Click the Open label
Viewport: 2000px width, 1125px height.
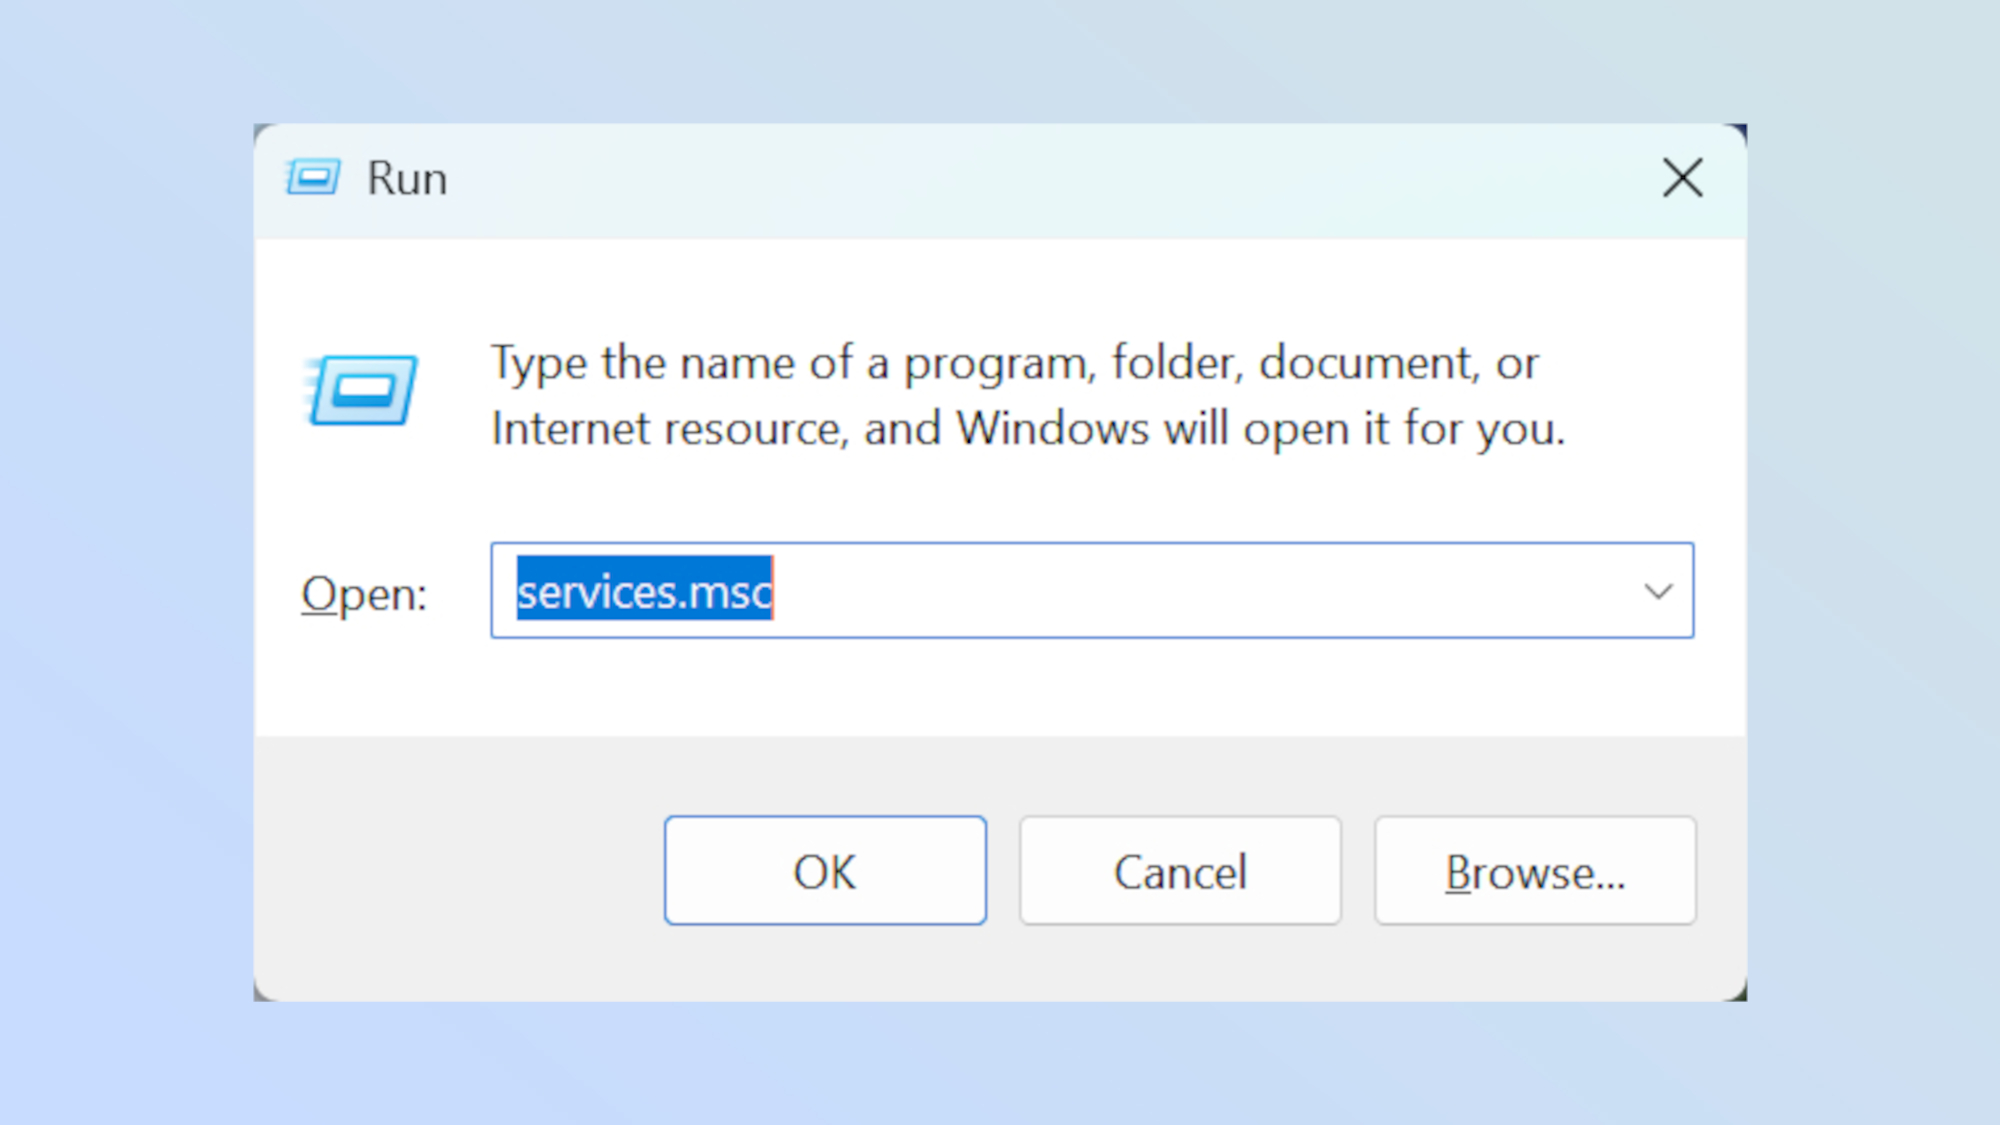(363, 592)
